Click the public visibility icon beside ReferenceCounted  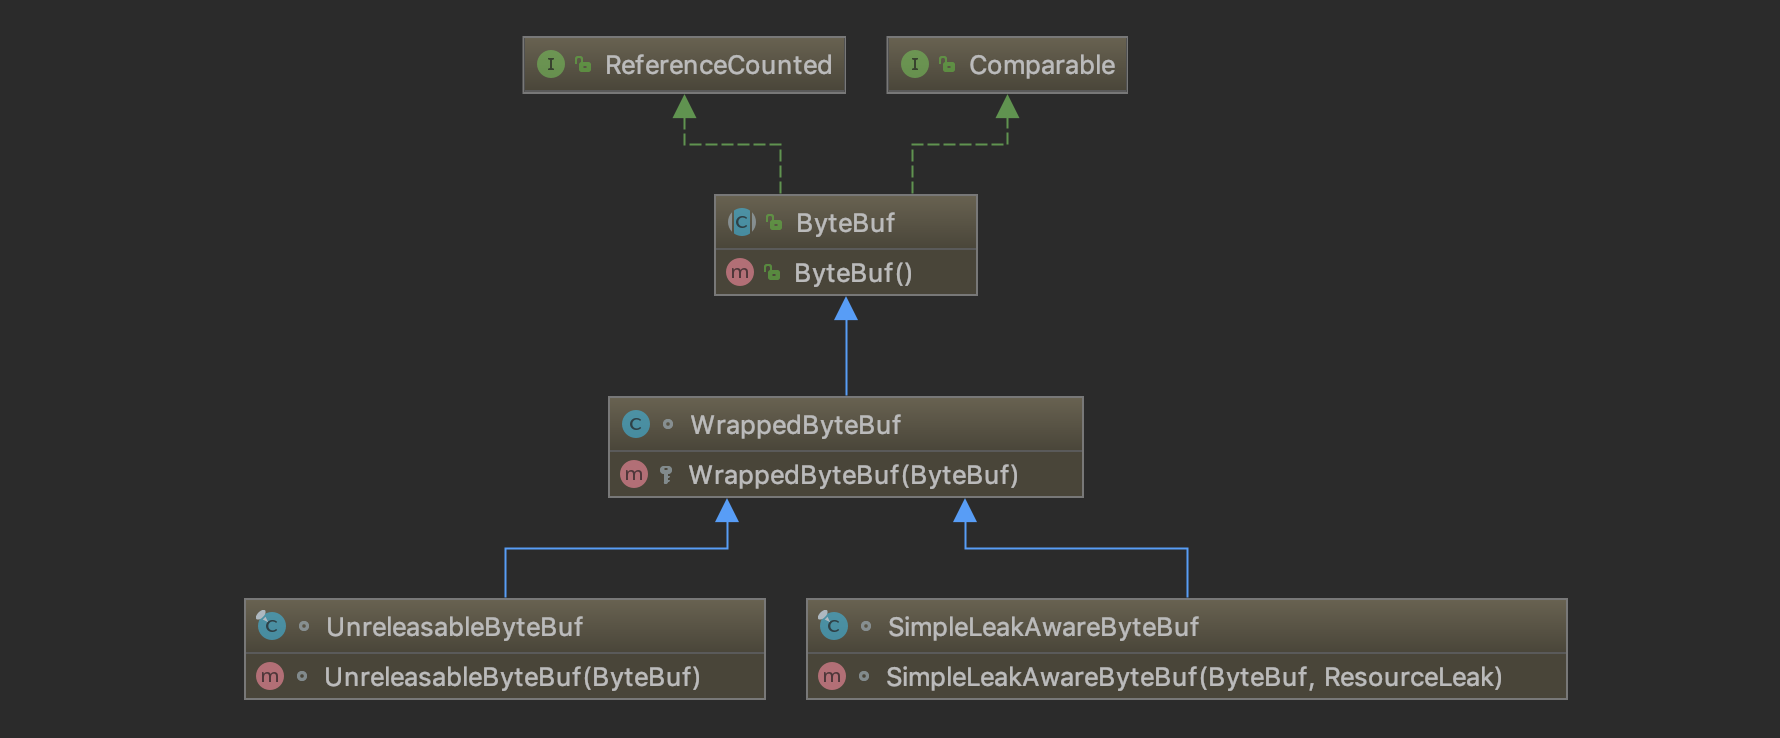(x=583, y=65)
